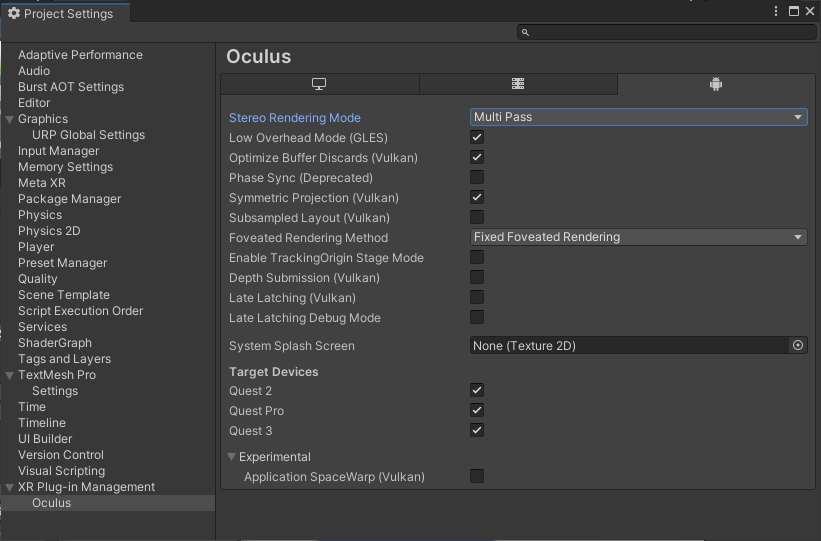
Task: Go to XR Plug-in Management settings
Action: [x=86, y=487]
